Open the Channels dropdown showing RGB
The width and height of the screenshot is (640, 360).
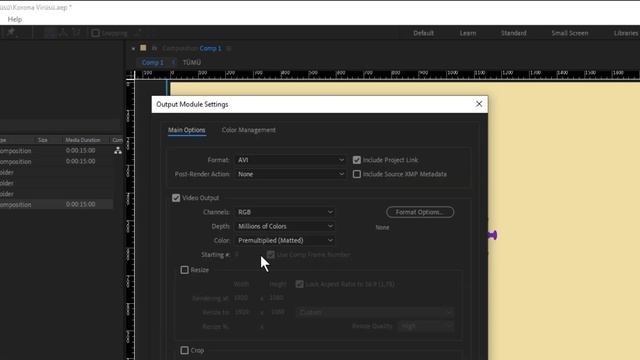pos(285,212)
